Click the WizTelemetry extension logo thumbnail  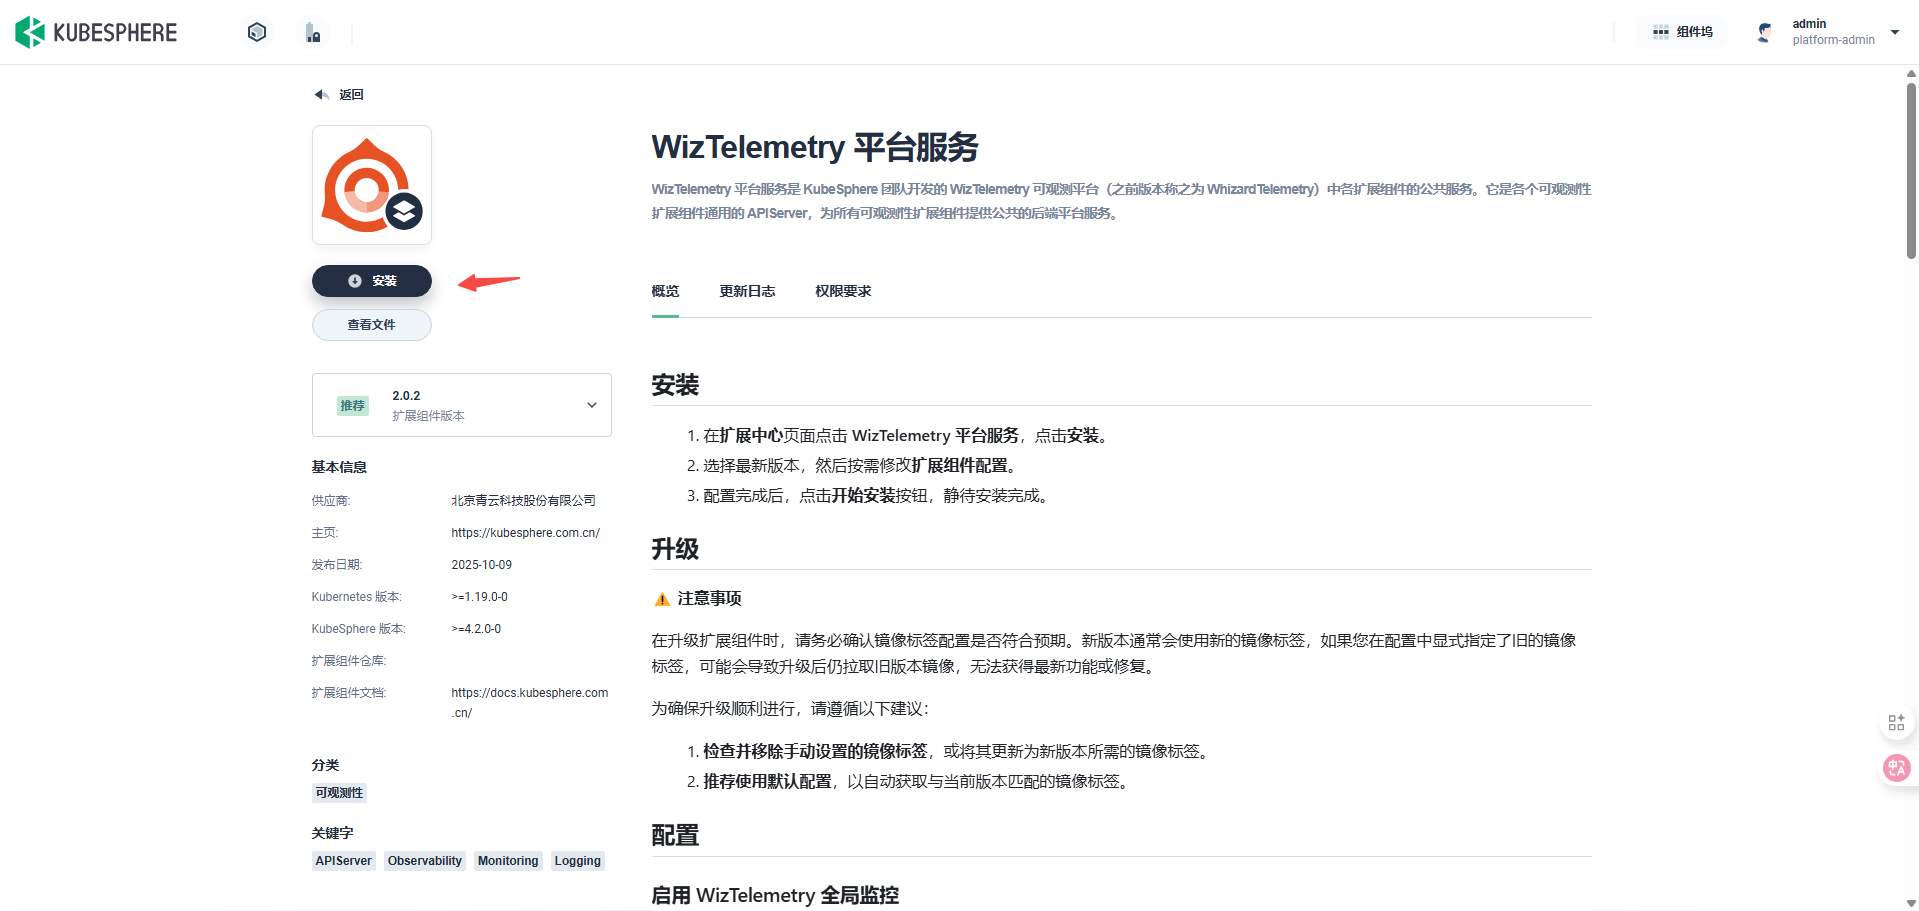point(372,185)
